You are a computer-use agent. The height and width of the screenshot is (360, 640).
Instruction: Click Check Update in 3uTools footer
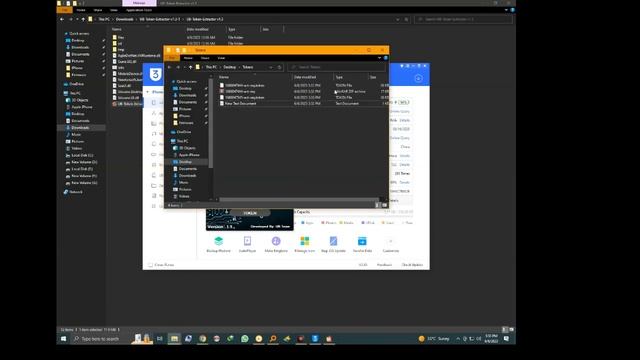[412, 265]
